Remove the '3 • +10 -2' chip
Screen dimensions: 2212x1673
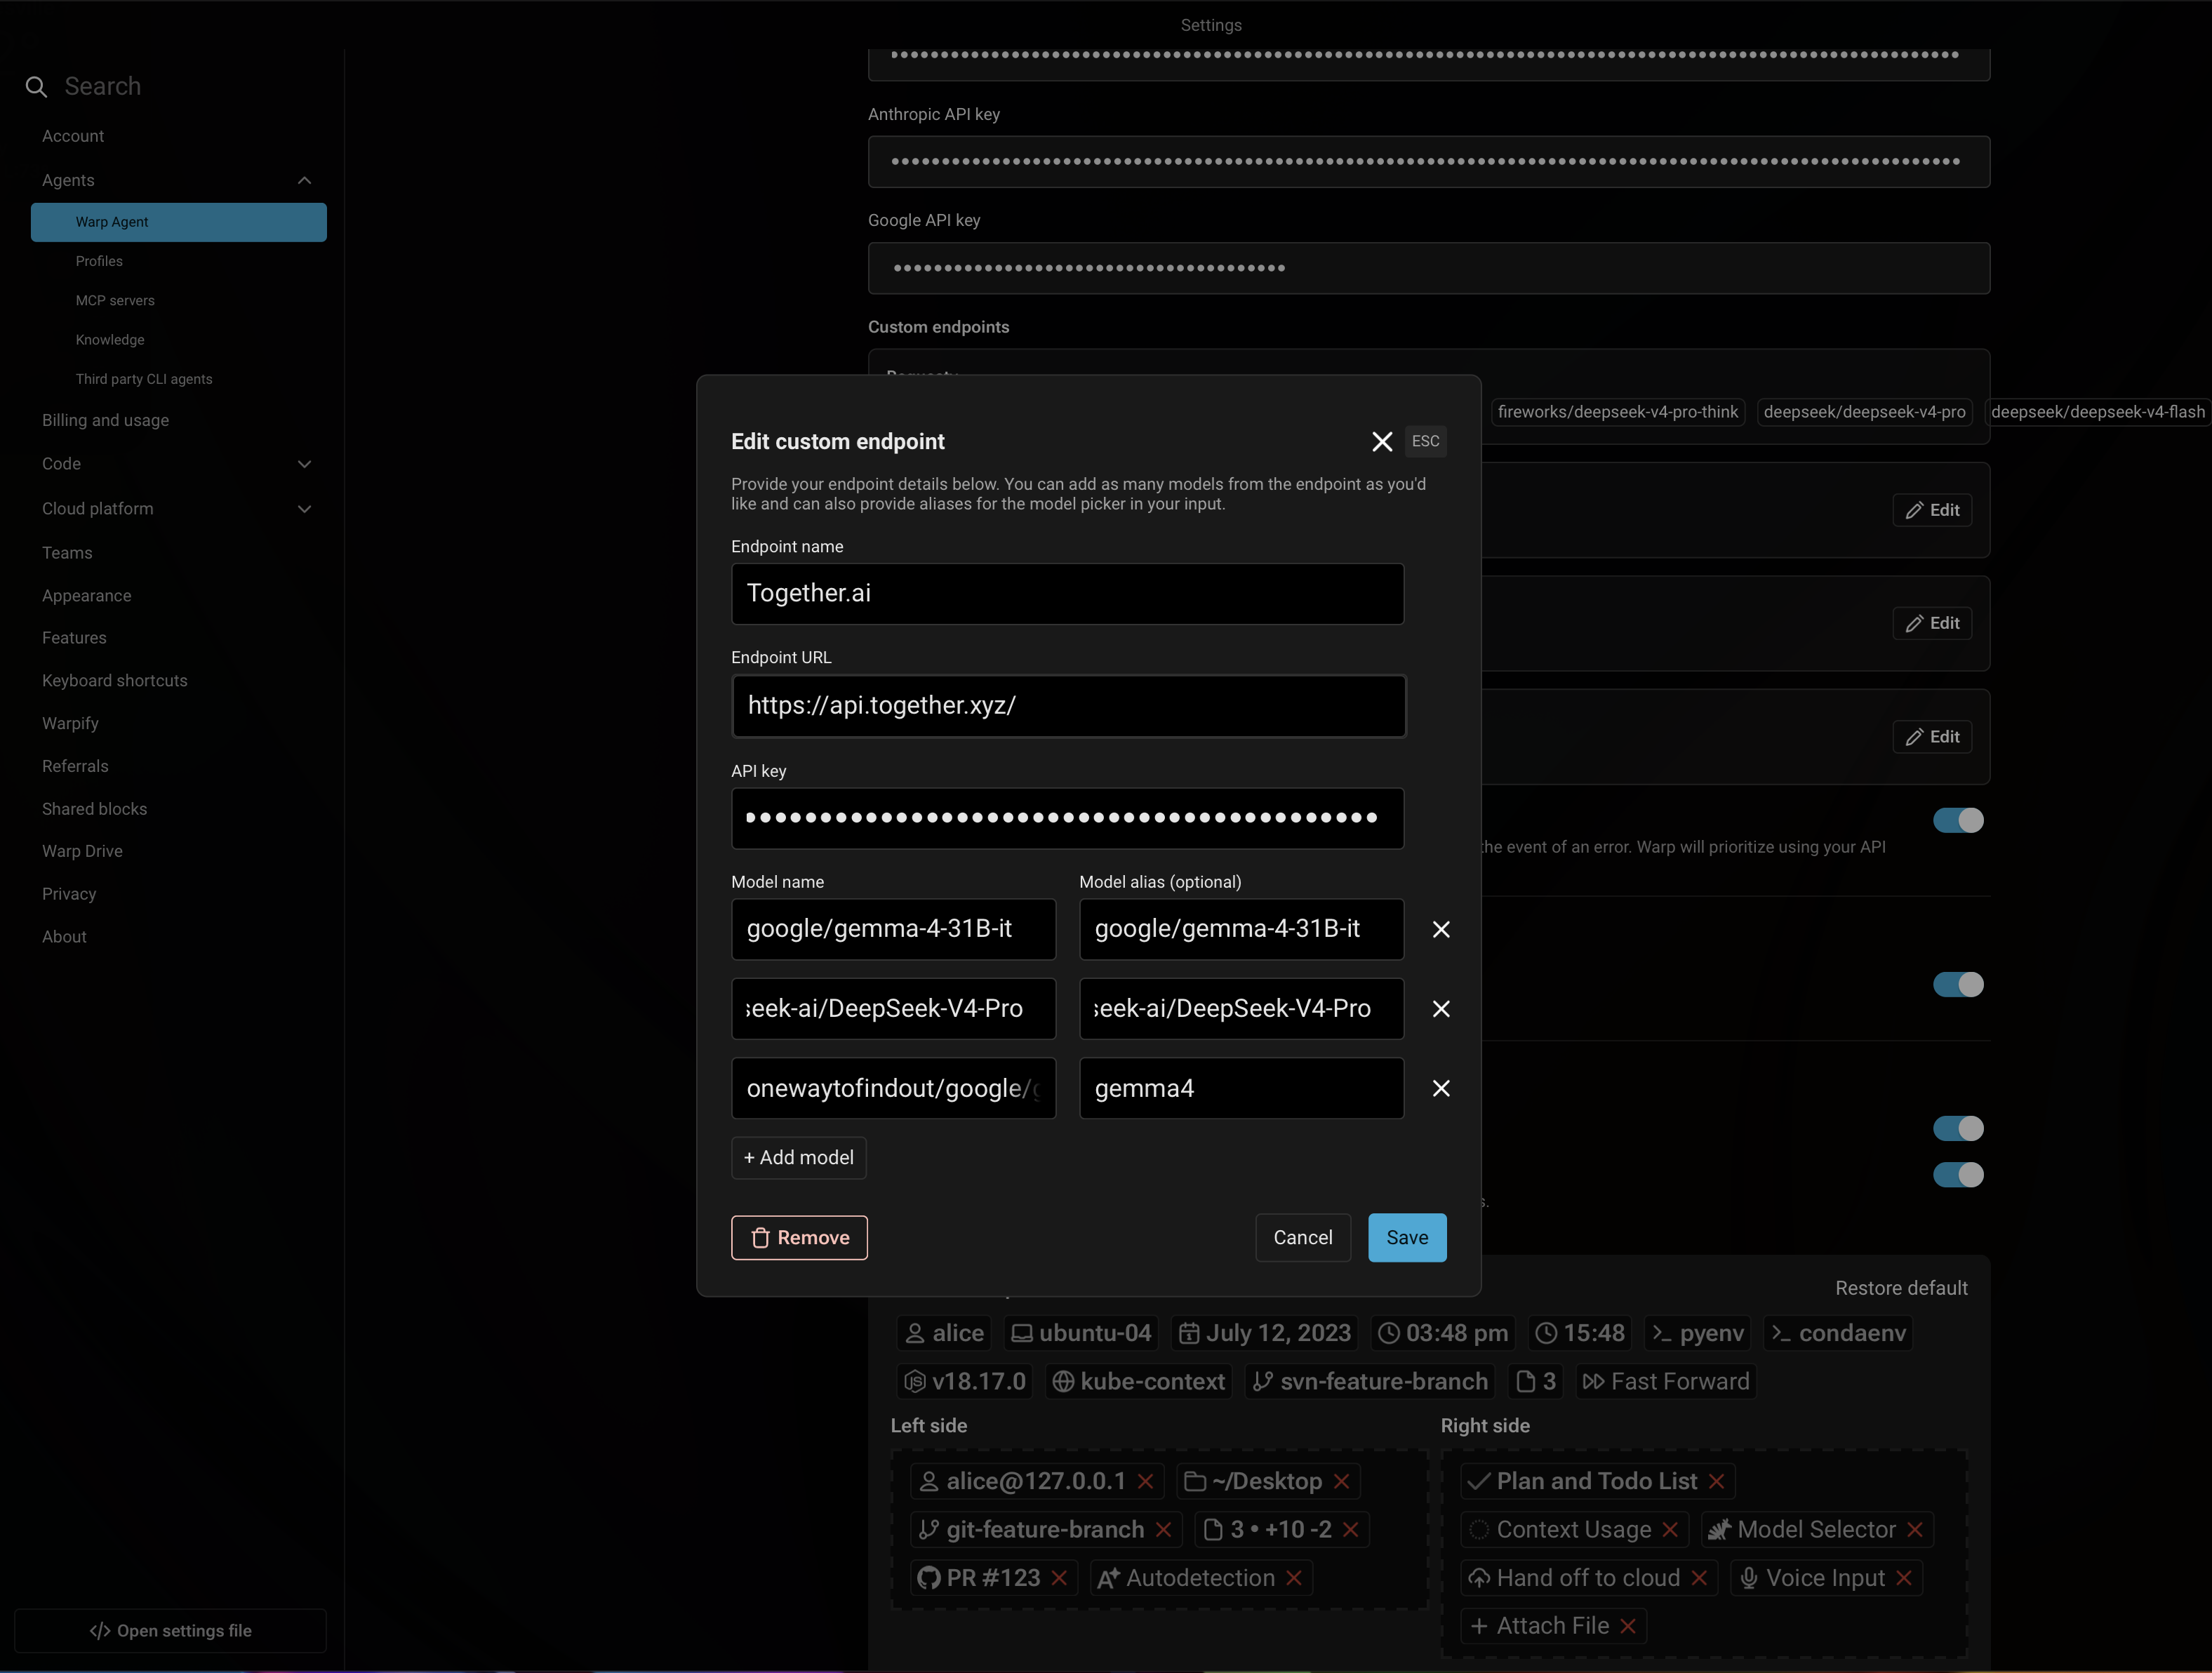[1351, 1529]
